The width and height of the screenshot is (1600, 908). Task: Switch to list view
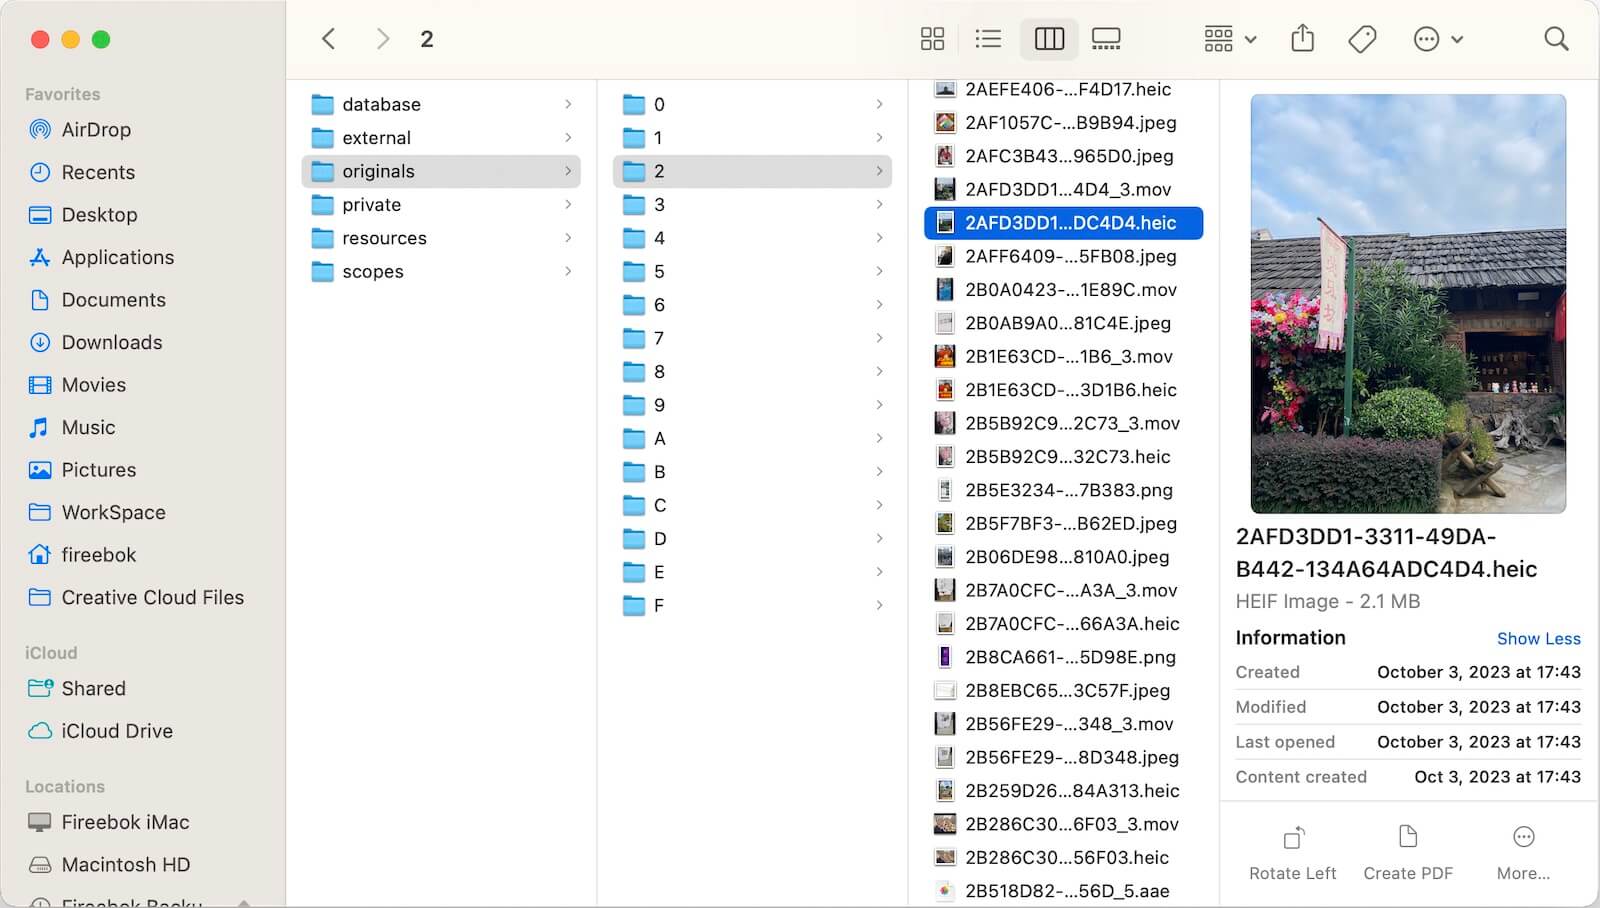click(988, 39)
